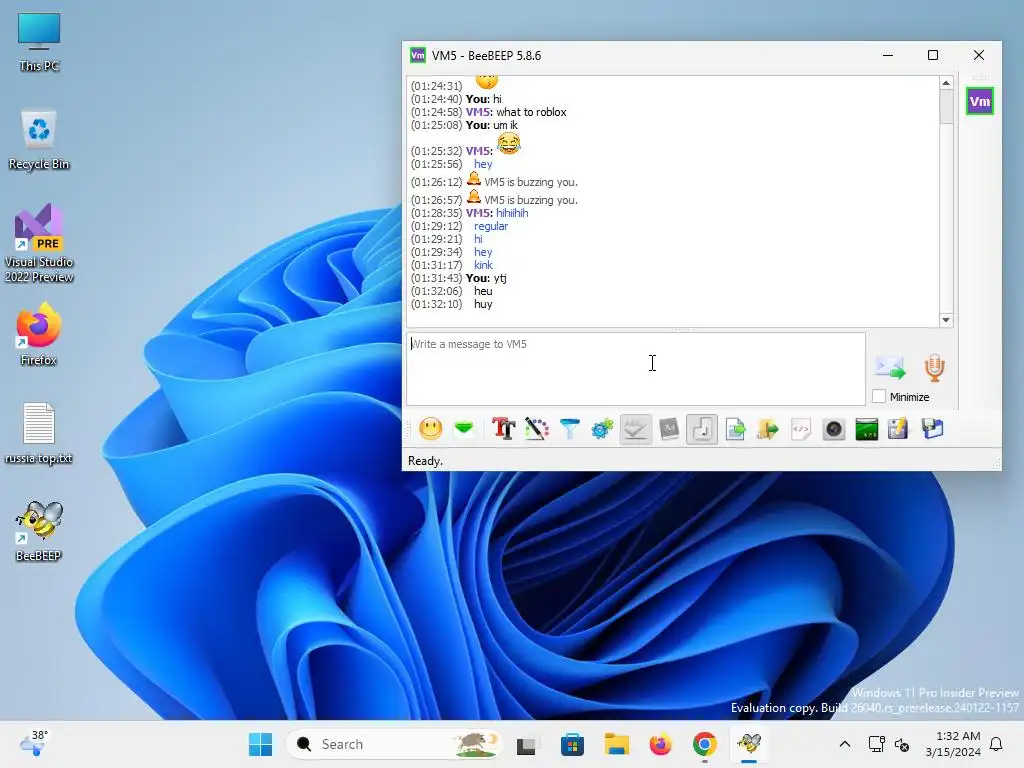The image size is (1024, 768).
Task: Expand the hidden system tray icons chevron
Action: (844, 744)
